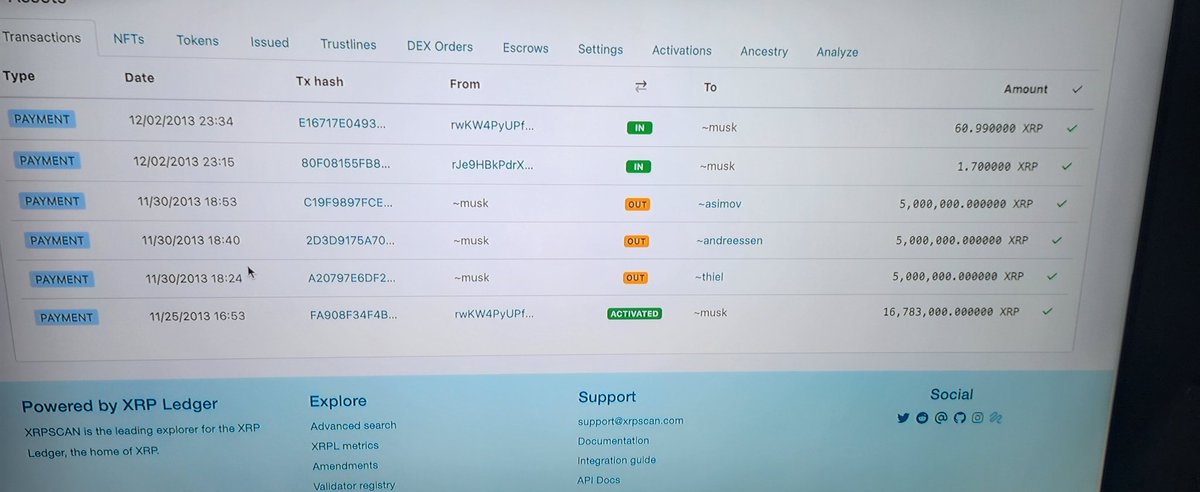Open transaction hash FA908F34F4B...
This screenshot has width=1200, height=492.
353,315
